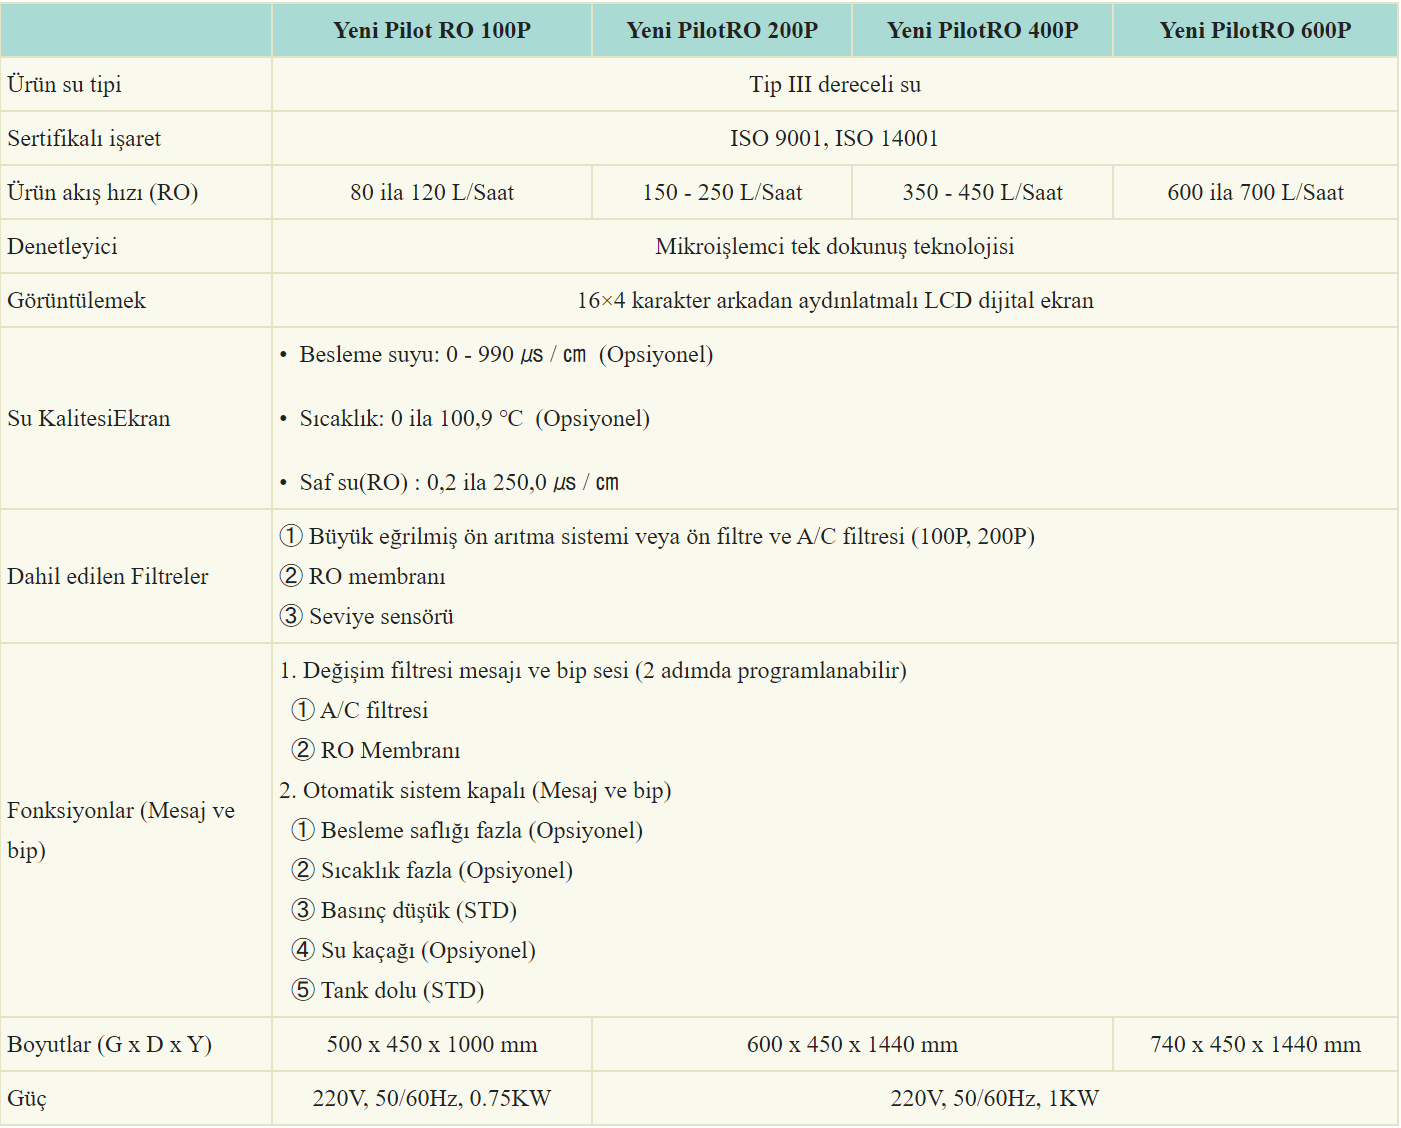This screenshot has height=1128, width=1401.
Task: Select the '350 - 450 L/Saat' value
Action: pyautogui.click(x=983, y=192)
